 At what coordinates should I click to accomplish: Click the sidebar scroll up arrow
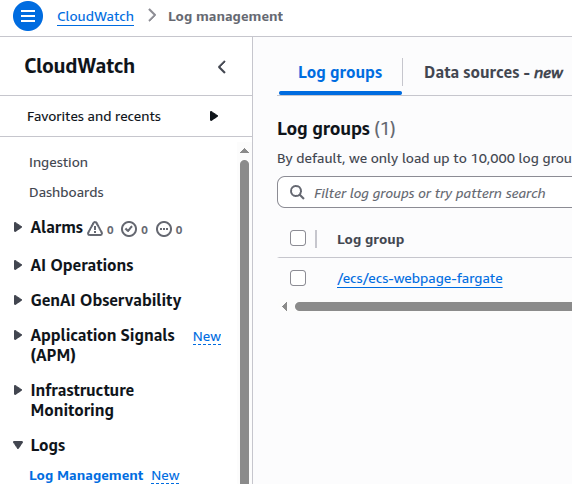tap(244, 151)
